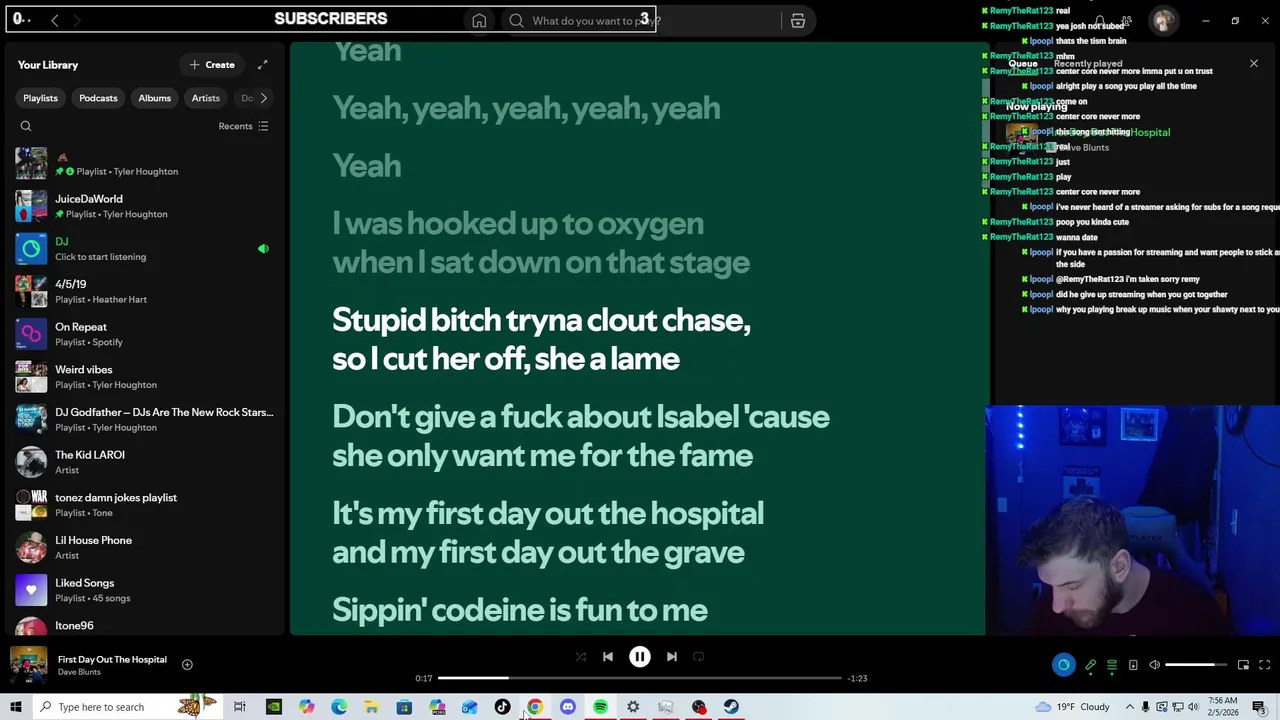Show hidden system tray icons
Viewport: 1280px width, 720px height.
pos(1129,707)
